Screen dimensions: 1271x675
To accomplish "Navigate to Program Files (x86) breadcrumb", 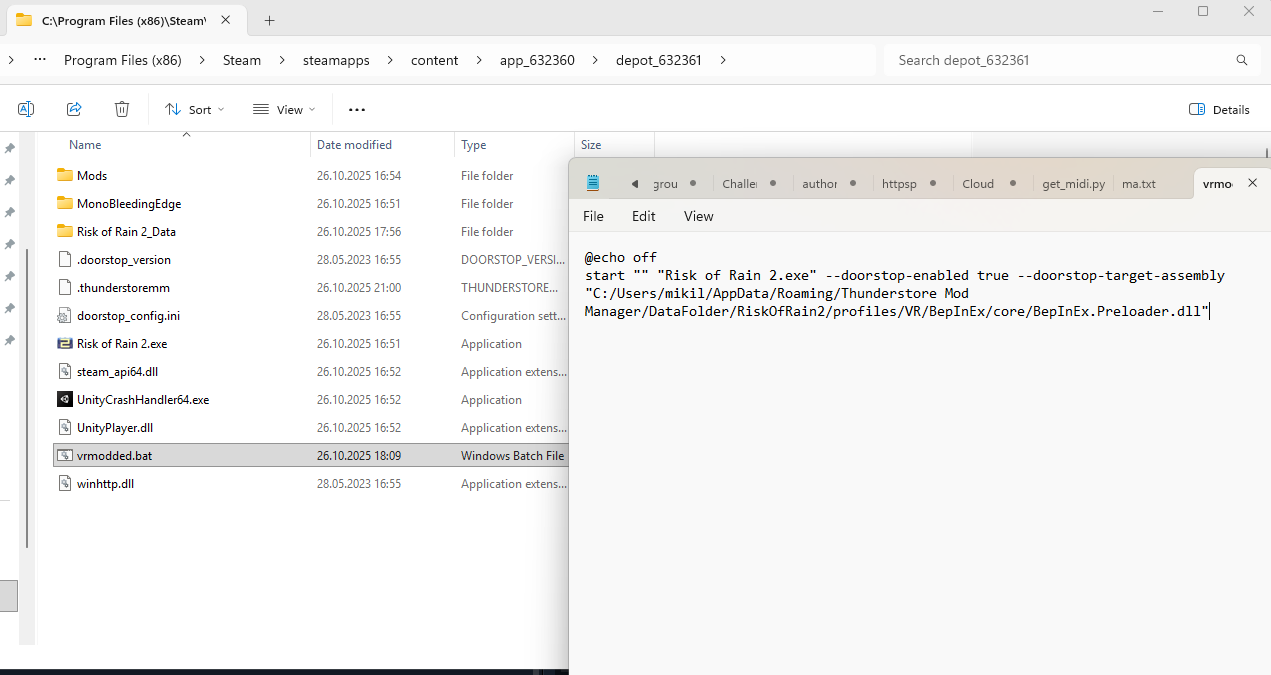I will click(x=123, y=60).
